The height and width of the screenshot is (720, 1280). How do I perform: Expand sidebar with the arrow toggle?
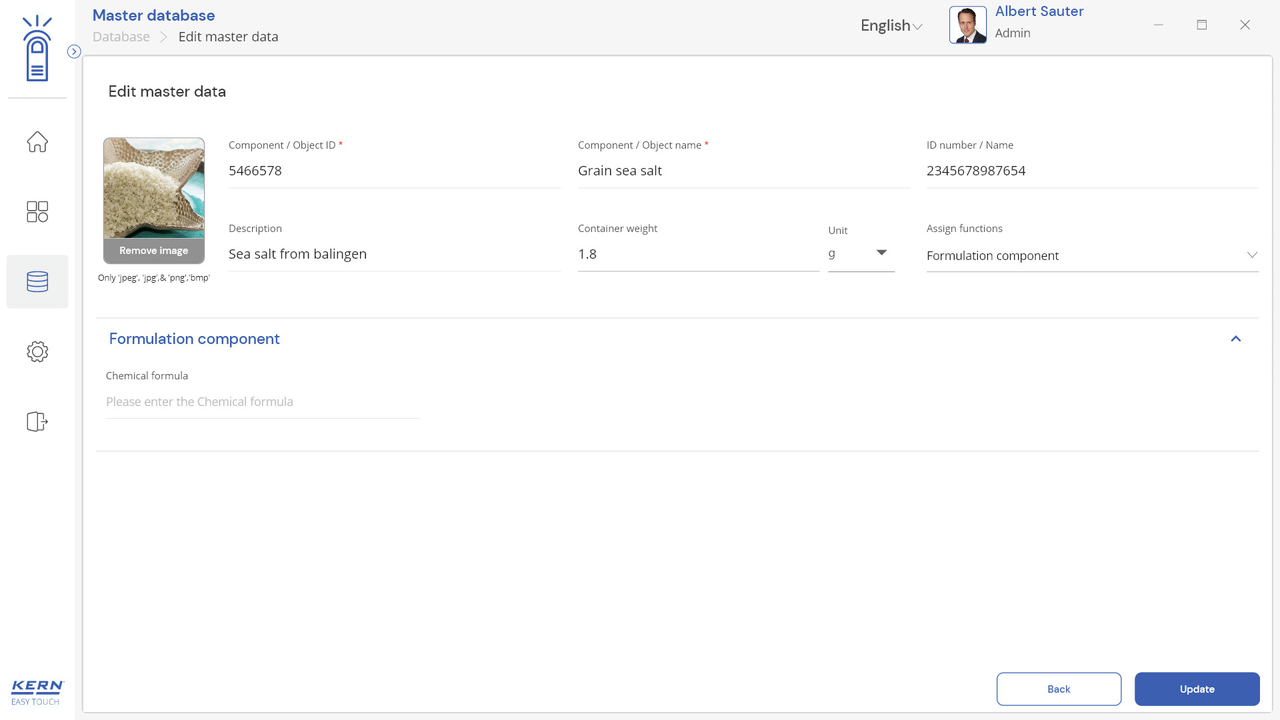click(x=74, y=51)
